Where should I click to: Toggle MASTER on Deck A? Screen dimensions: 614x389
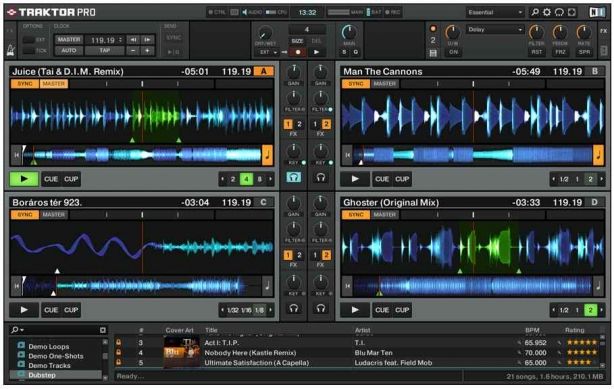(x=54, y=84)
